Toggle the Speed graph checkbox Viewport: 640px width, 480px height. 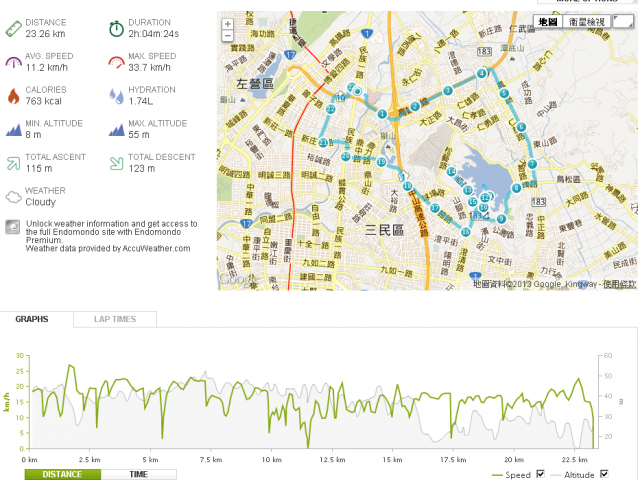coord(540,474)
